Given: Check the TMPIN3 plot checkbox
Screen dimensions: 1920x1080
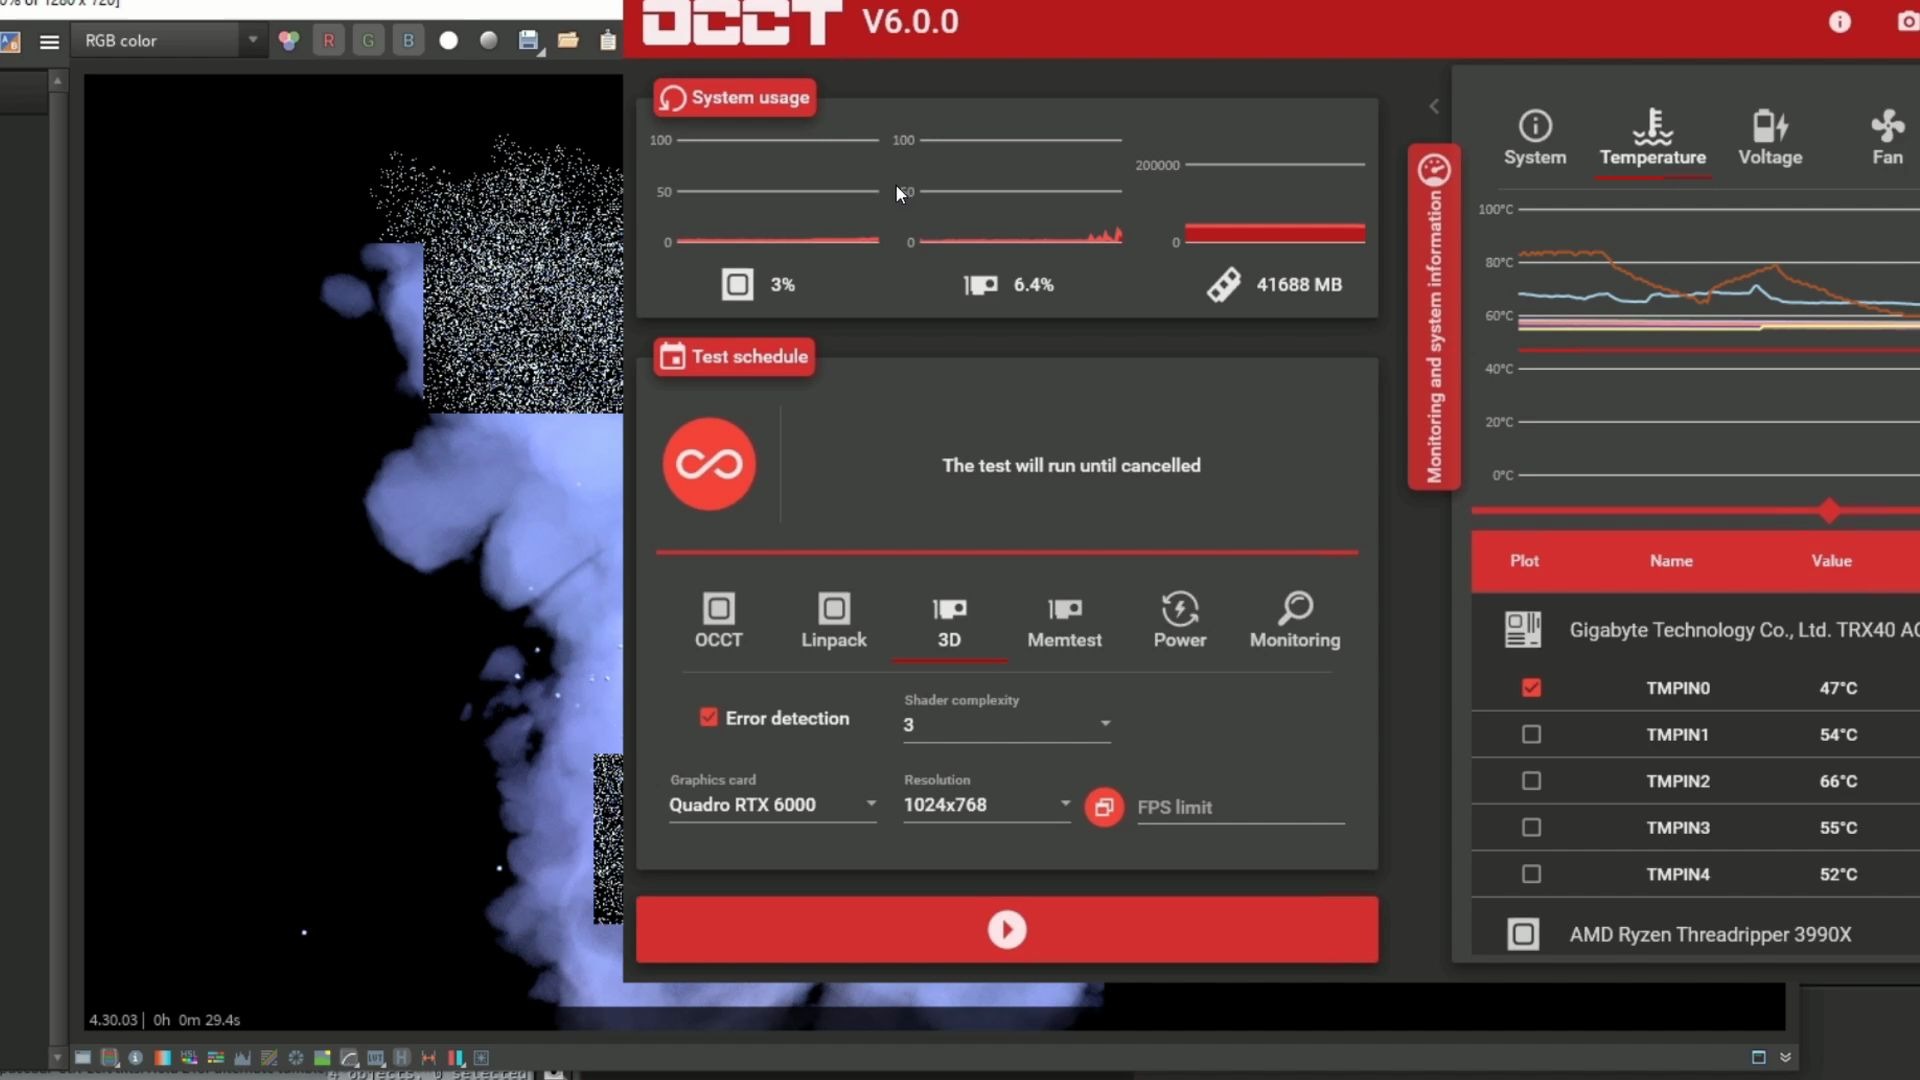Looking at the screenshot, I should 1531,828.
